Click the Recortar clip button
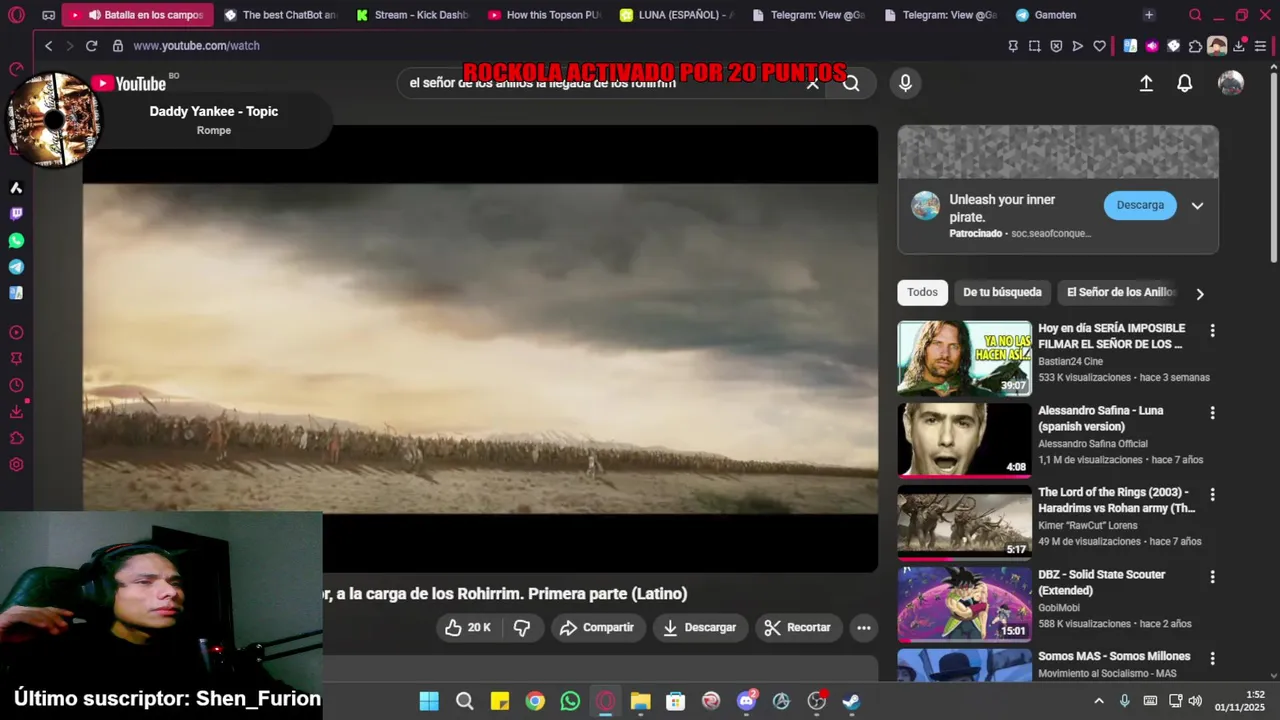This screenshot has width=1280, height=720. point(798,628)
